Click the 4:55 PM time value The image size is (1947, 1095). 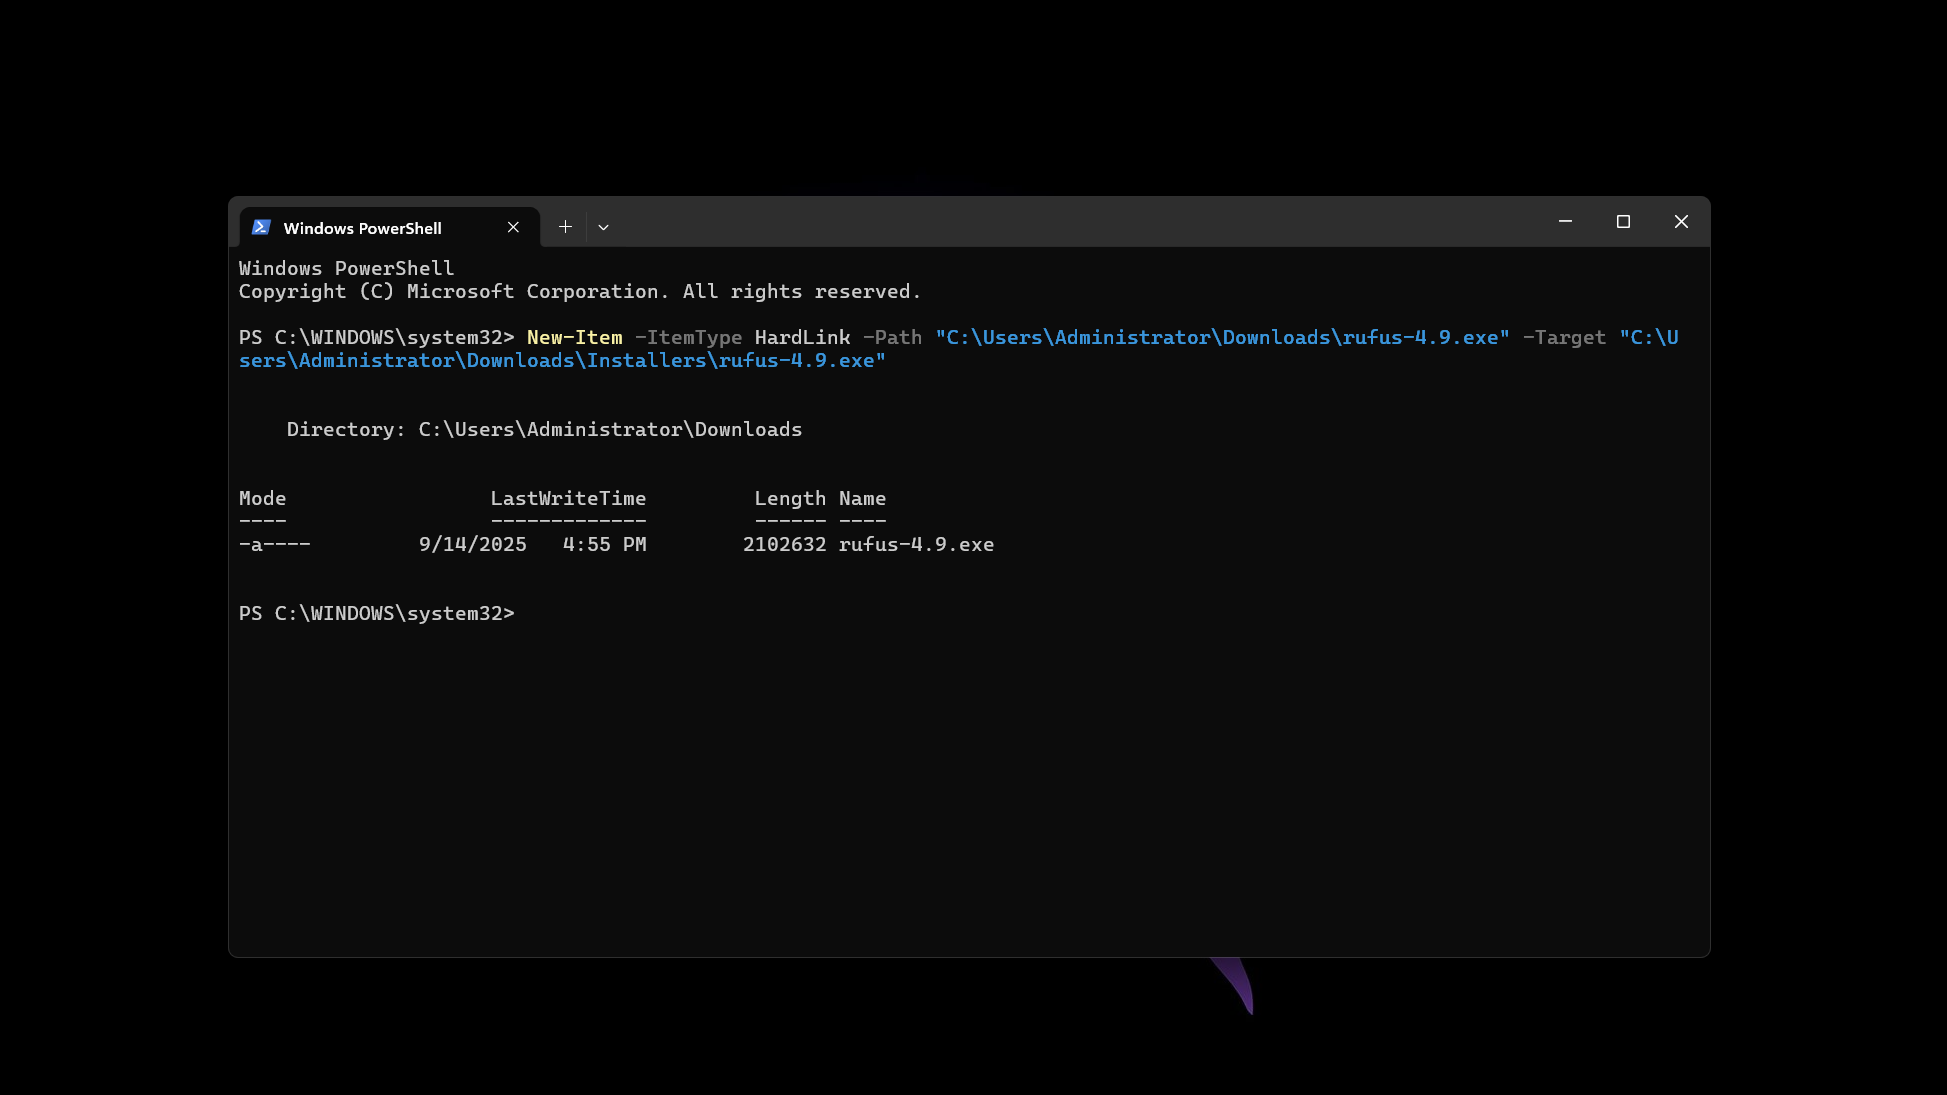pos(605,545)
